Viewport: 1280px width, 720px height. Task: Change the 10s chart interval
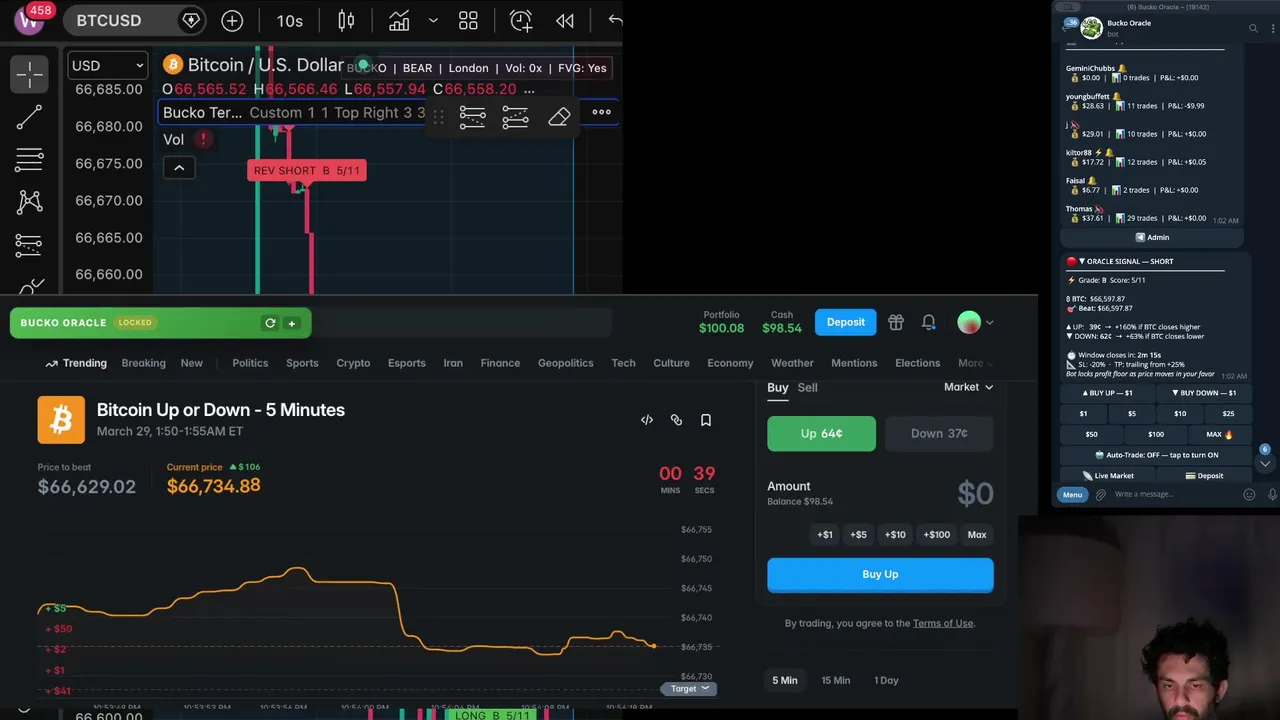click(x=290, y=20)
